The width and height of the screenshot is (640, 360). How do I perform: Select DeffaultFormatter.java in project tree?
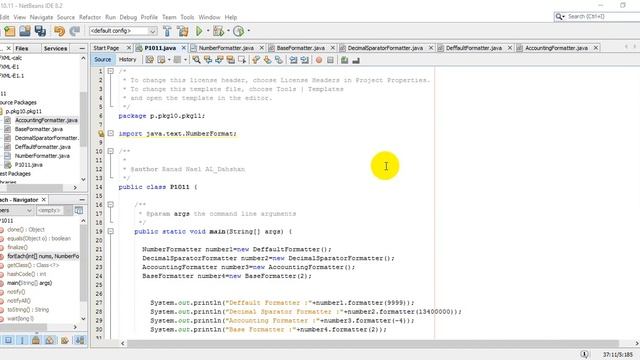[42, 147]
